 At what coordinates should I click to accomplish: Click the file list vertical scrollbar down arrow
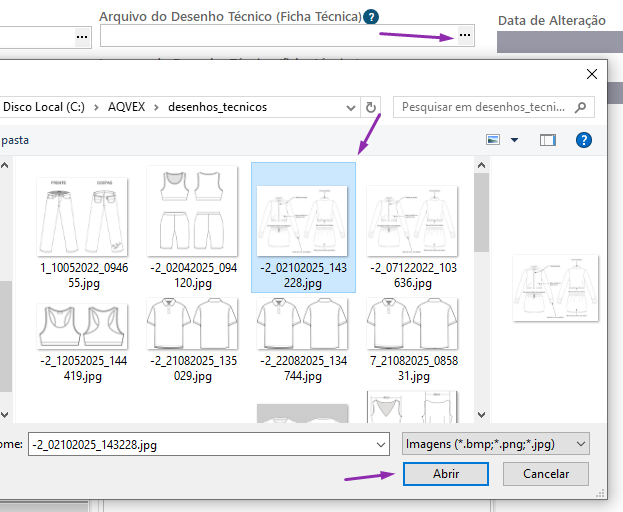(x=482, y=414)
